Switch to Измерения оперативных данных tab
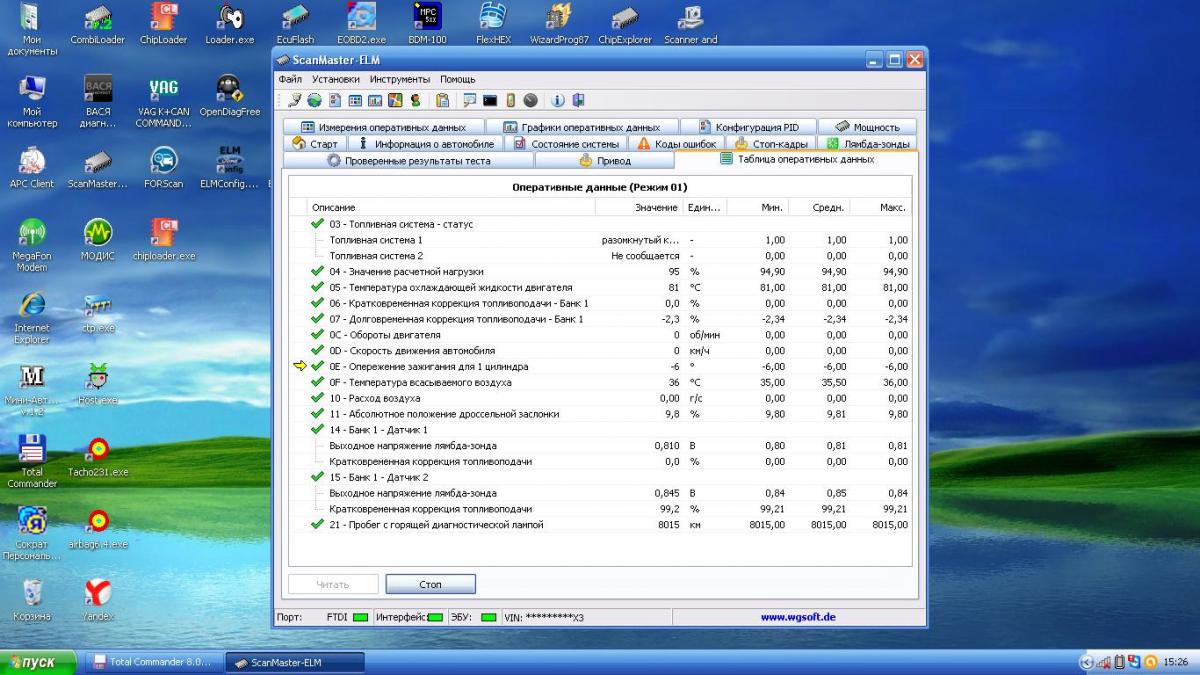The image size is (1200, 675). [383, 127]
